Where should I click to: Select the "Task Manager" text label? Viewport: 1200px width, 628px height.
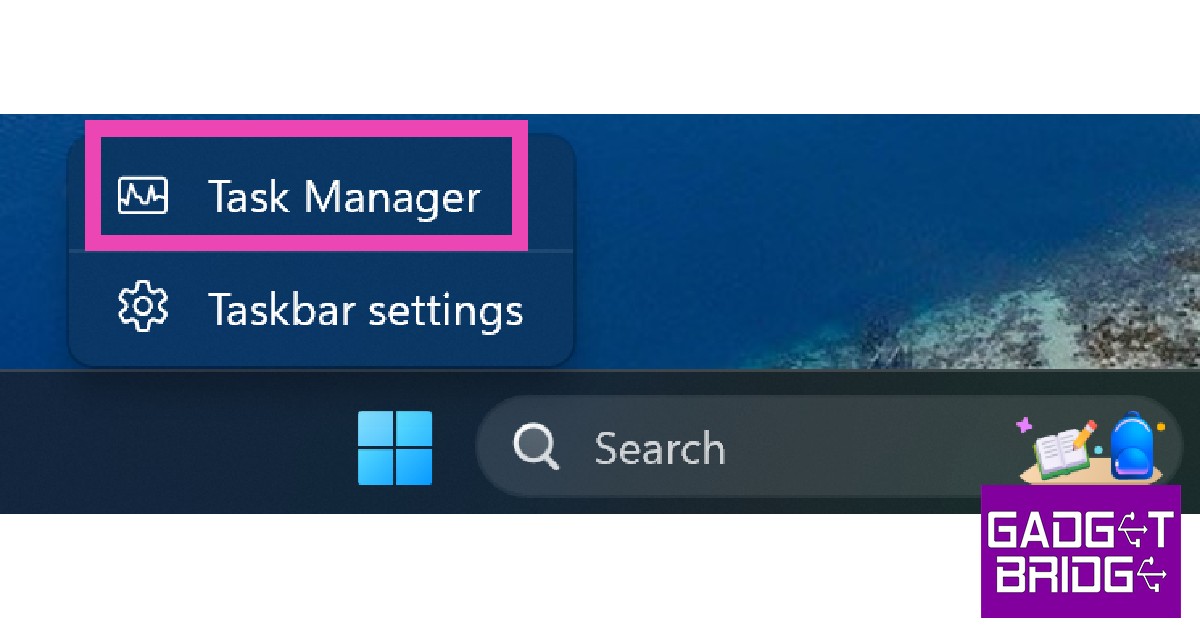(344, 196)
